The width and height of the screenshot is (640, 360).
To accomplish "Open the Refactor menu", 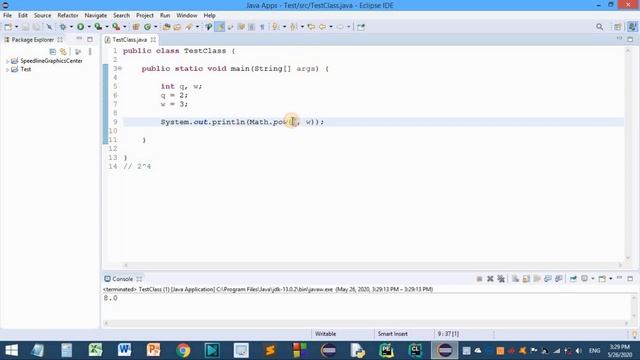I will click(x=68, y=15).
